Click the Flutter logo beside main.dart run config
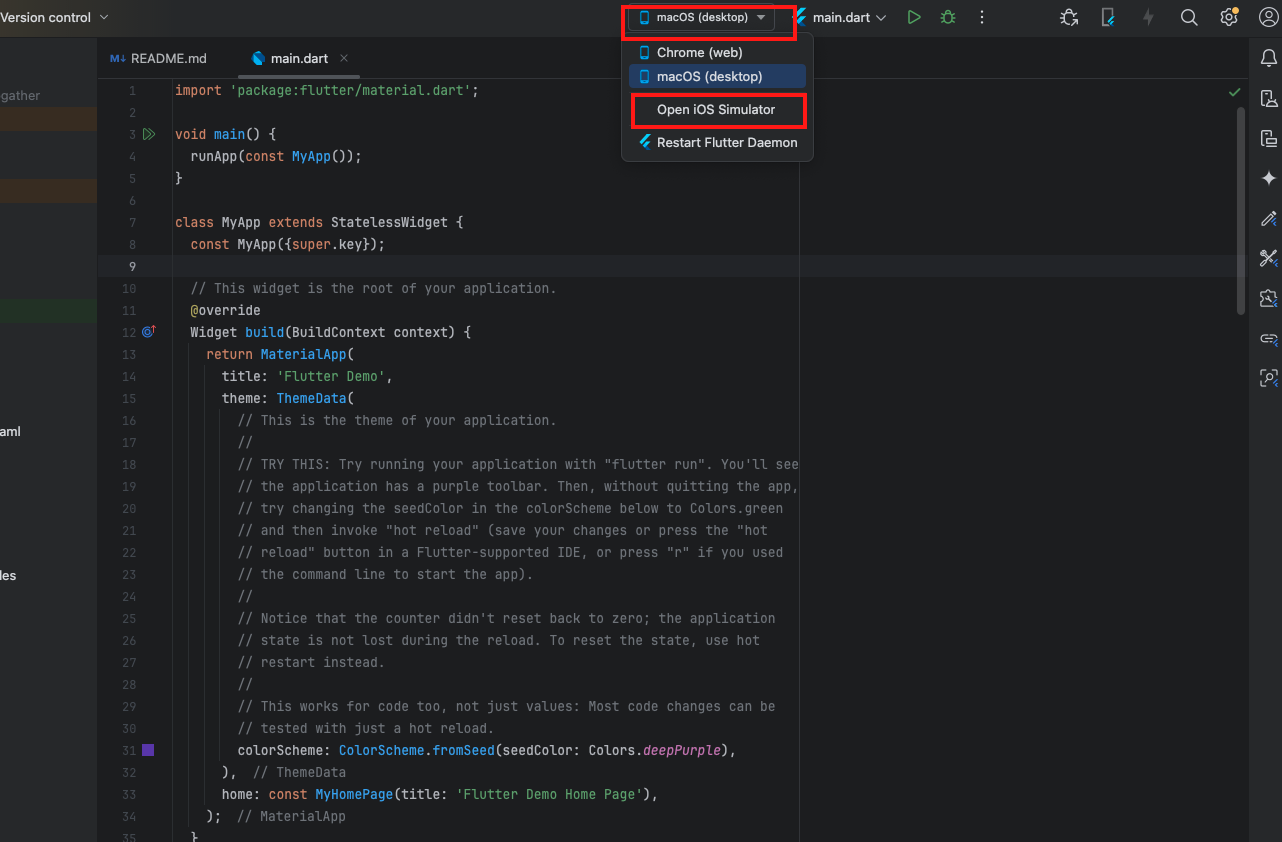1282x842 pixels. tap(800, 17)
